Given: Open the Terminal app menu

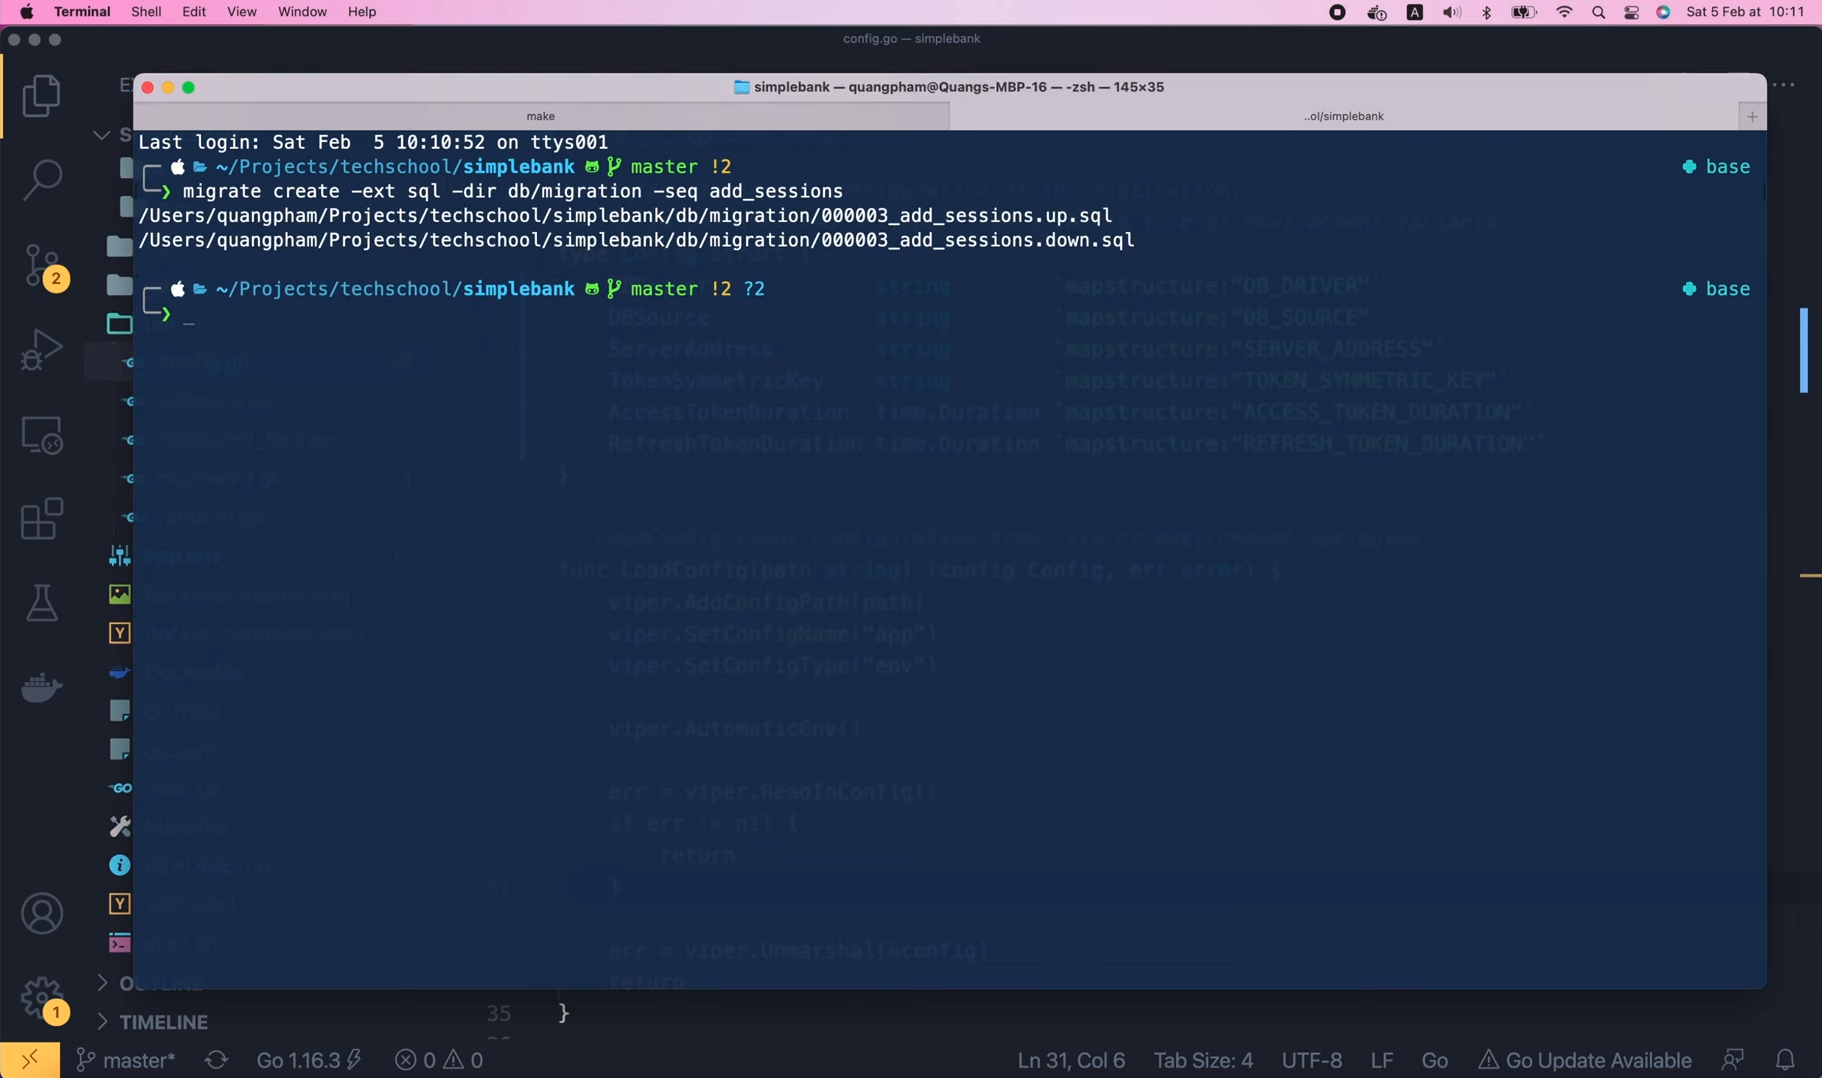Looking at the screenshot, I should tap(82, 12).
